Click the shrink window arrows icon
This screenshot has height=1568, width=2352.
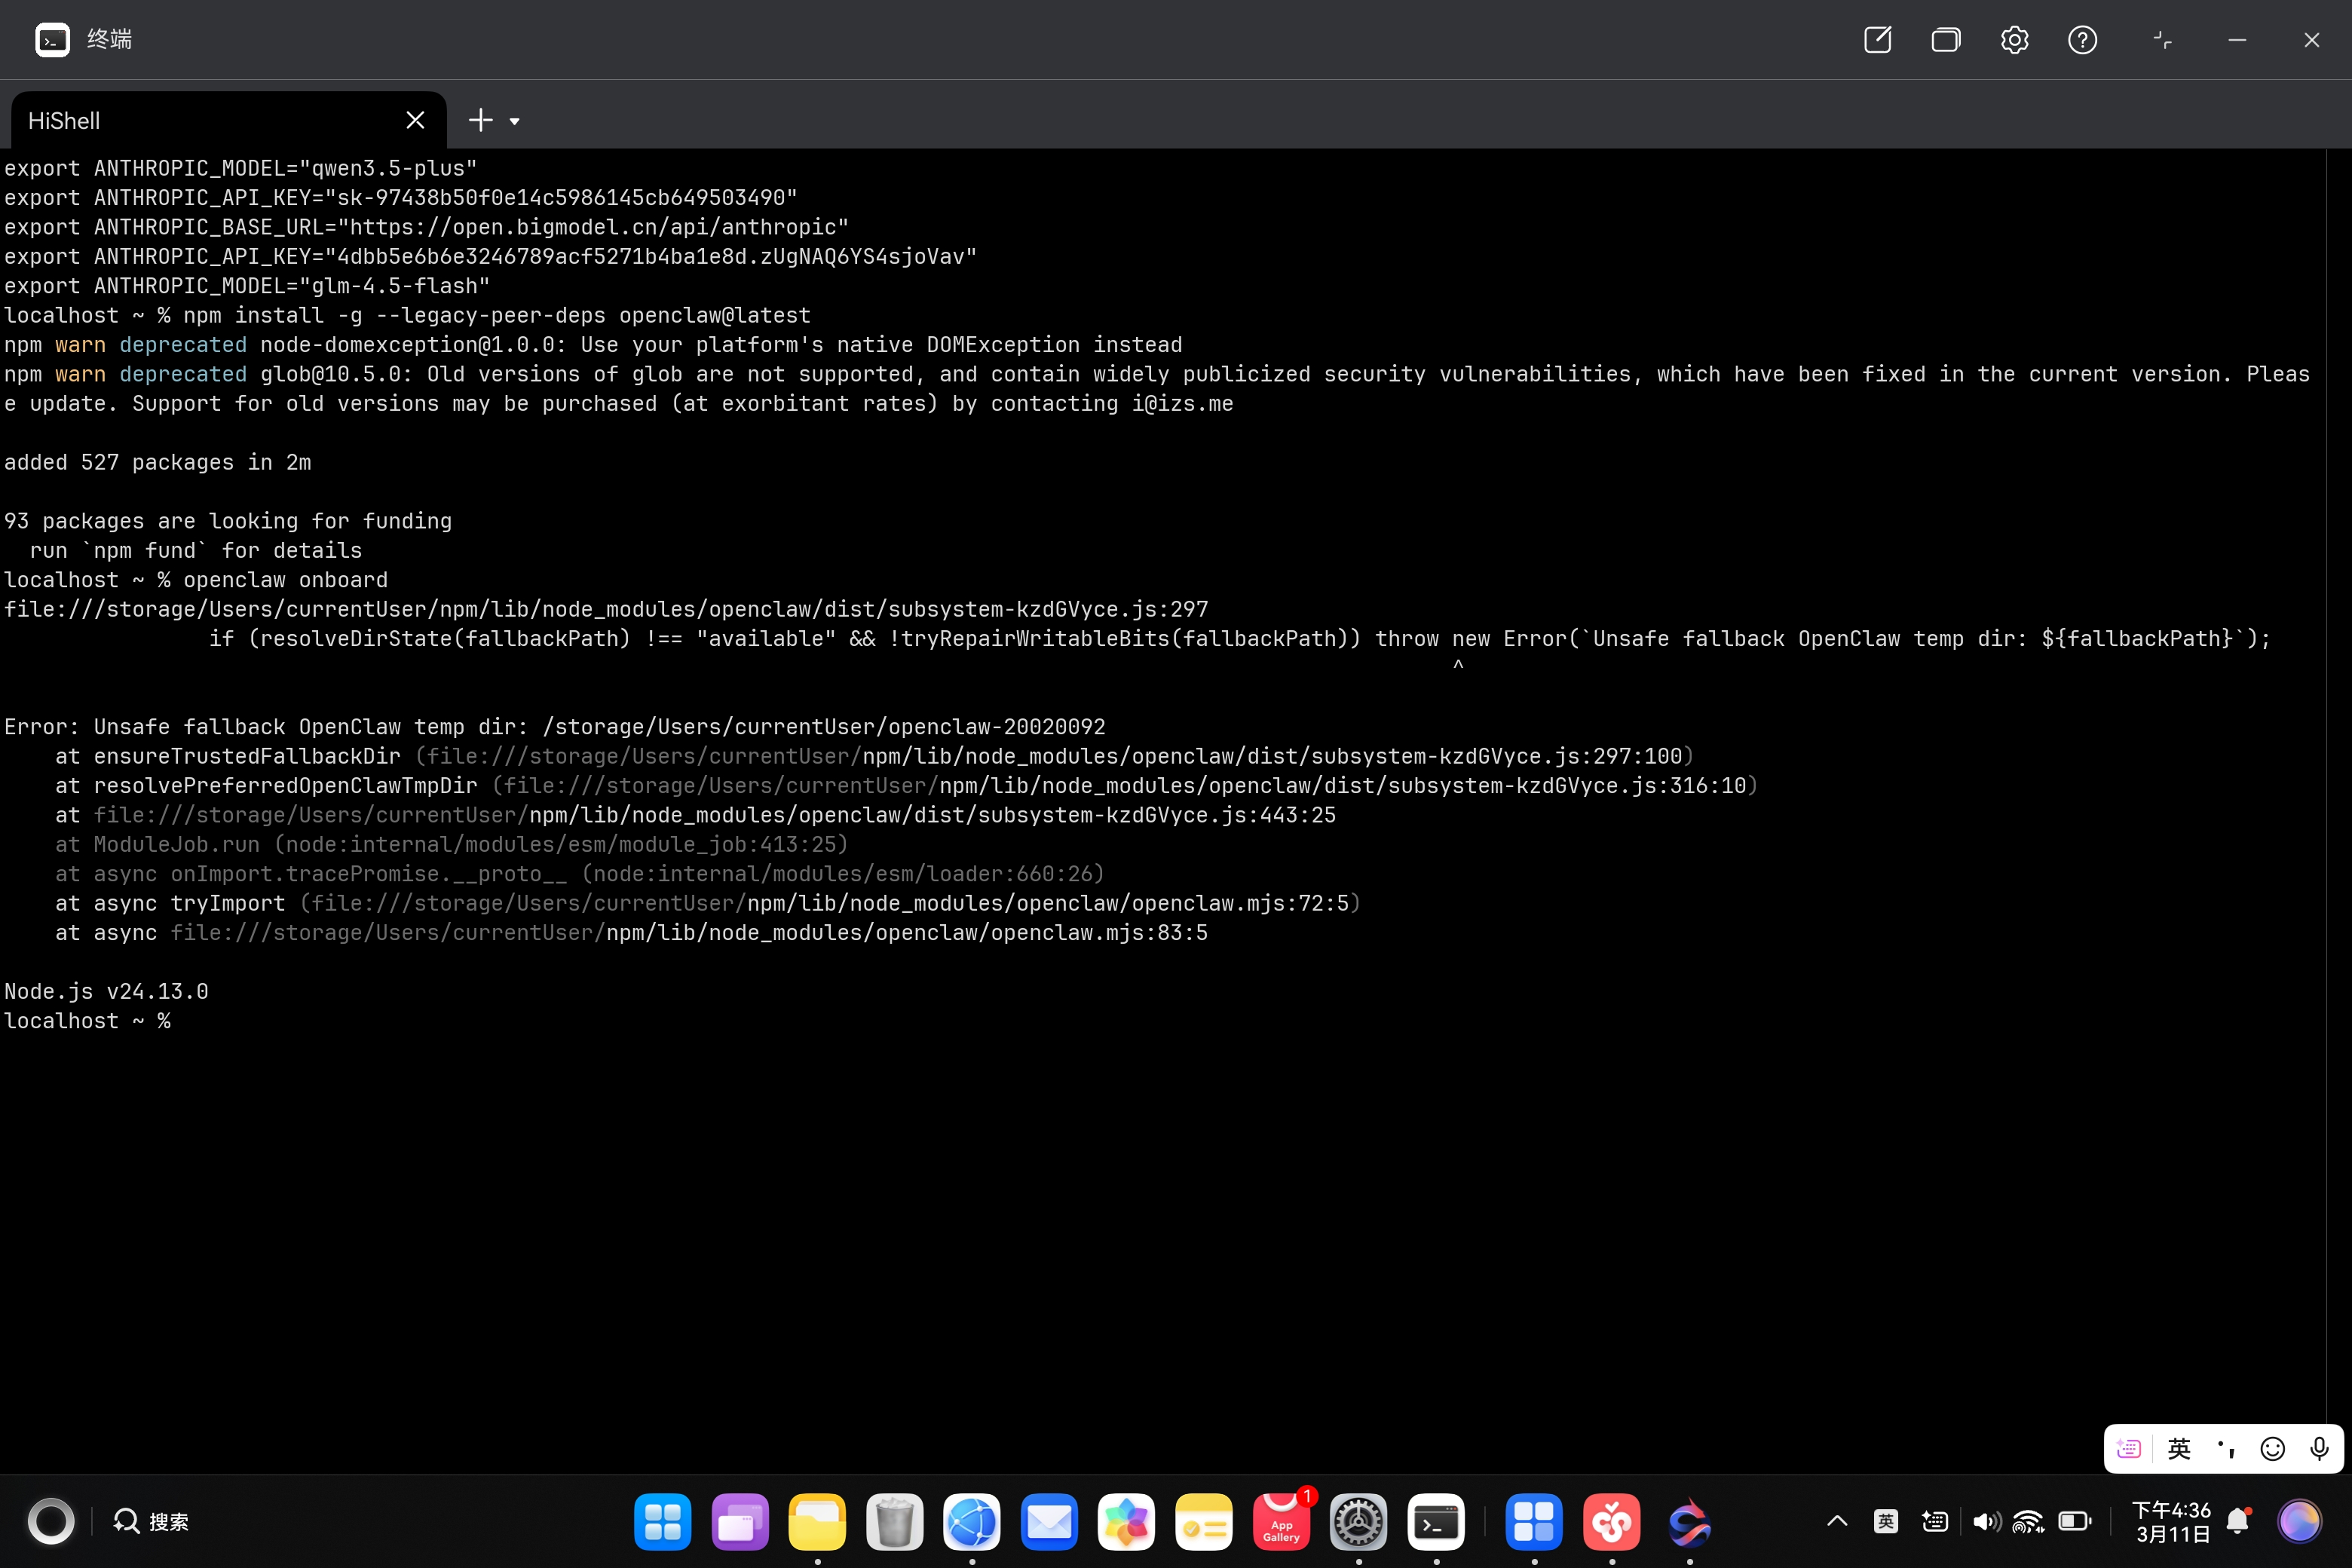2162,40
